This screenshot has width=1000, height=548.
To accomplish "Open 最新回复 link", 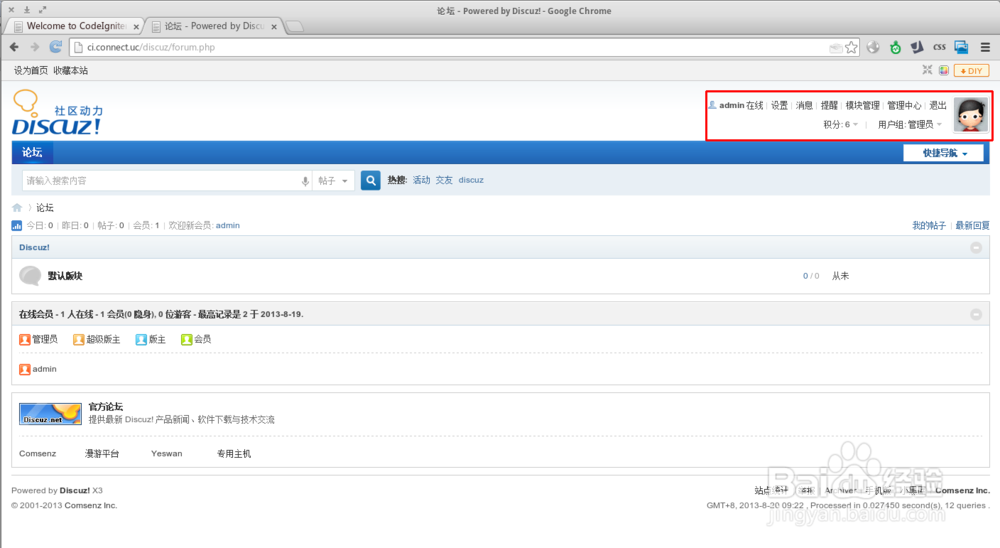I will [x=973, y=225].
